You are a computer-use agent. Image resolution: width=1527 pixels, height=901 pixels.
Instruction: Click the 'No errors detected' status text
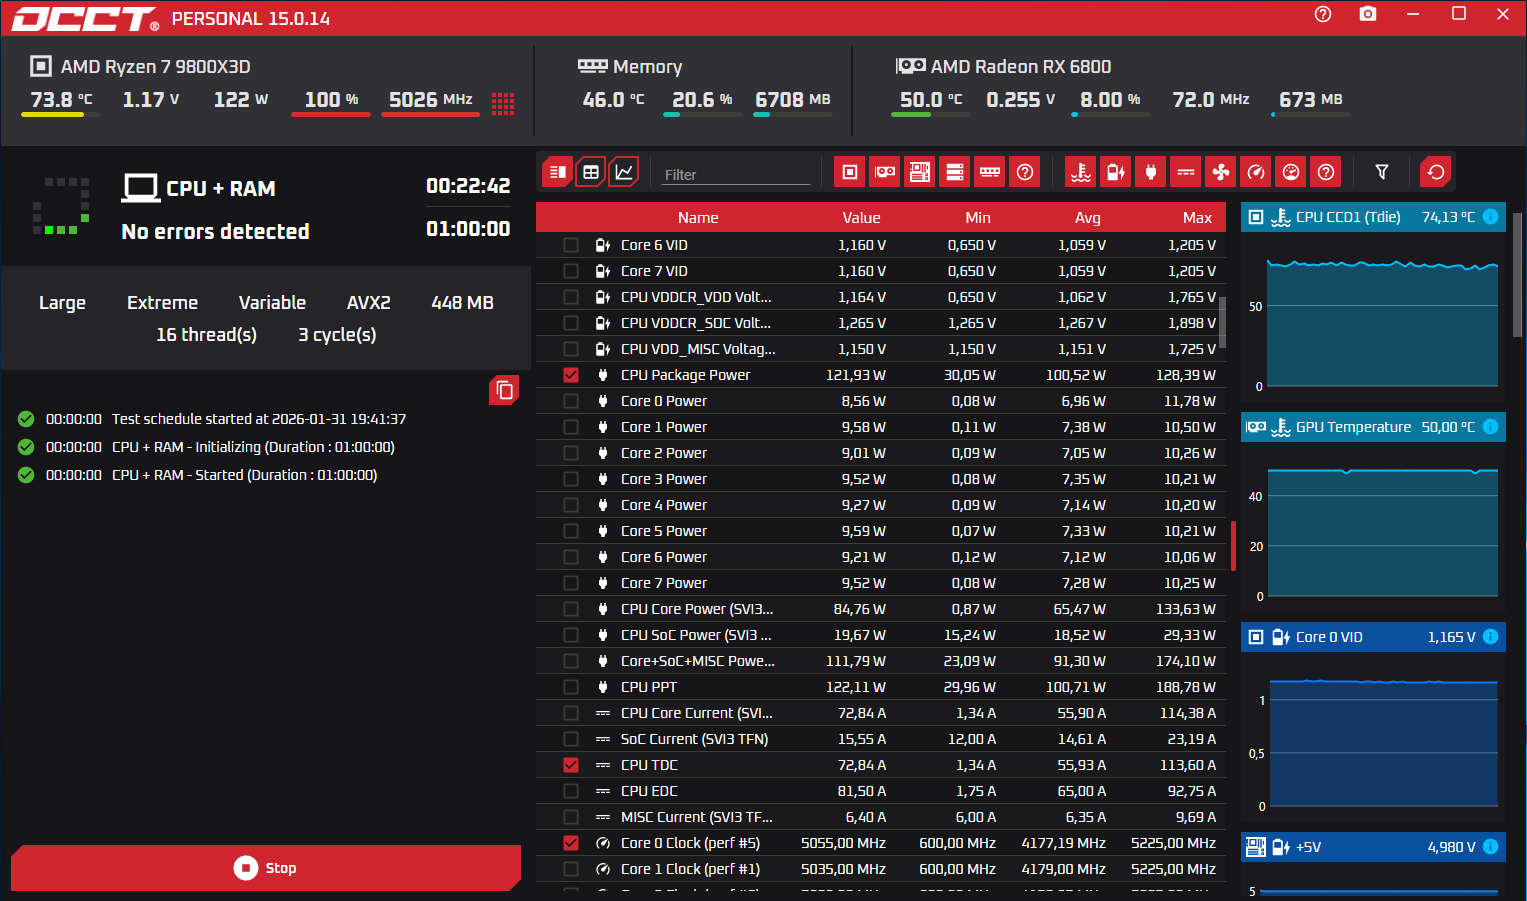tap(215, 232)
